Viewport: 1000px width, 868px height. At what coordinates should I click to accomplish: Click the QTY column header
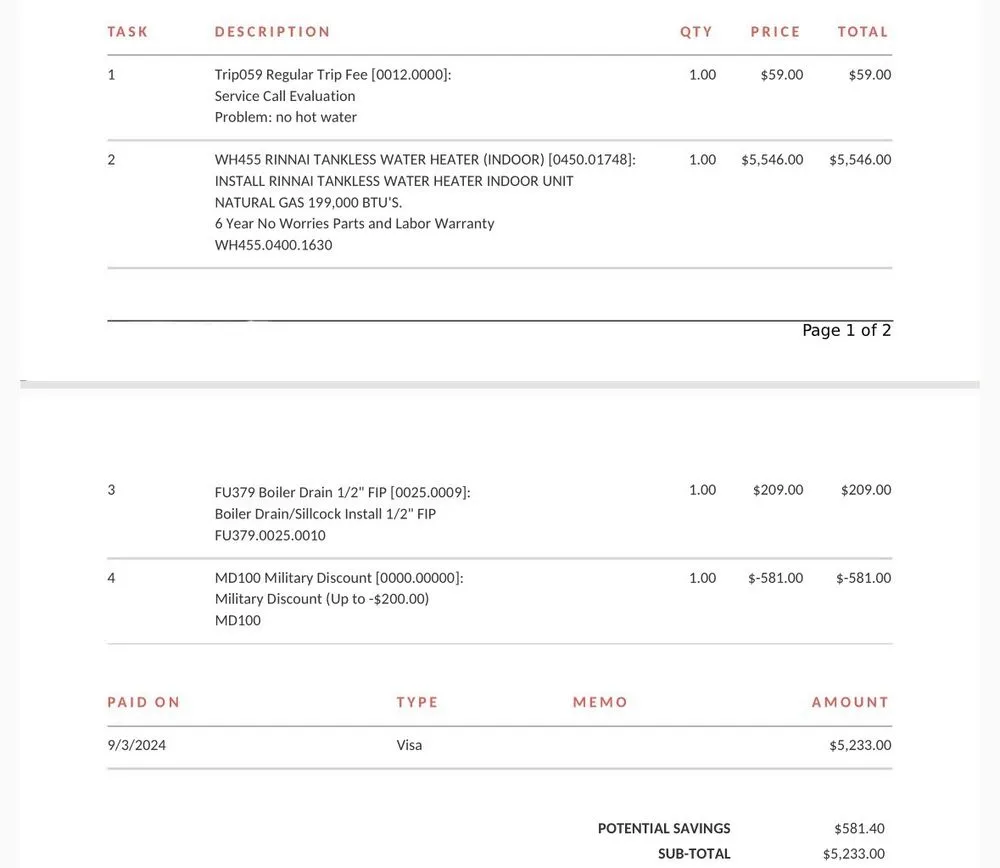(x=696, y=32)
